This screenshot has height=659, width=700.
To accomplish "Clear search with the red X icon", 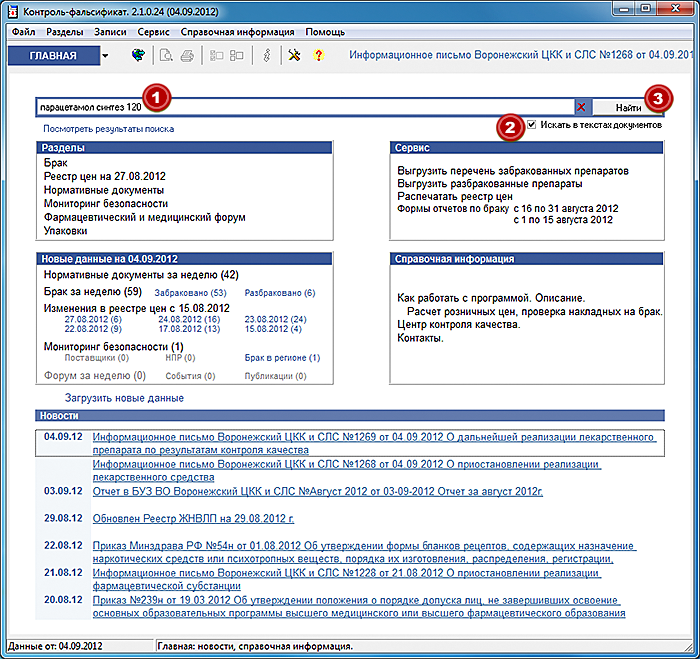I will tap(581, 107).
